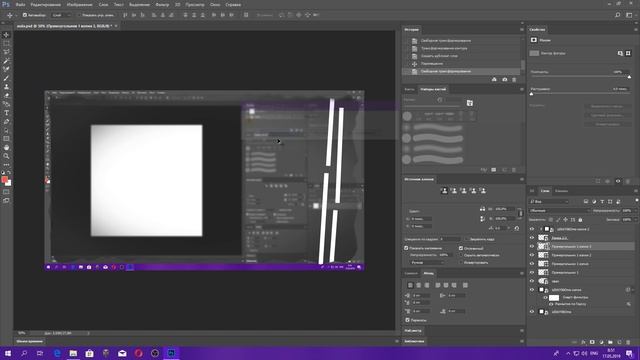This screenshot has width=640, height=360.
Task: Select the first clone source icon
Action: [x=444, y=191]
